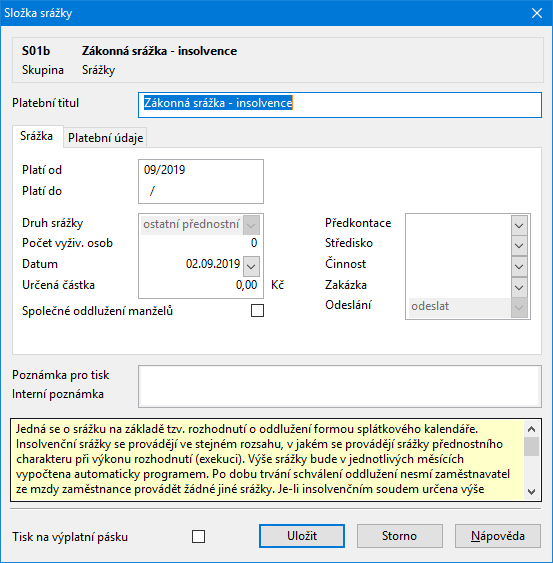This screenshot has height=563, width=553.
Task: Cancel with the Storno button
Action: click(x=399, y=536)
